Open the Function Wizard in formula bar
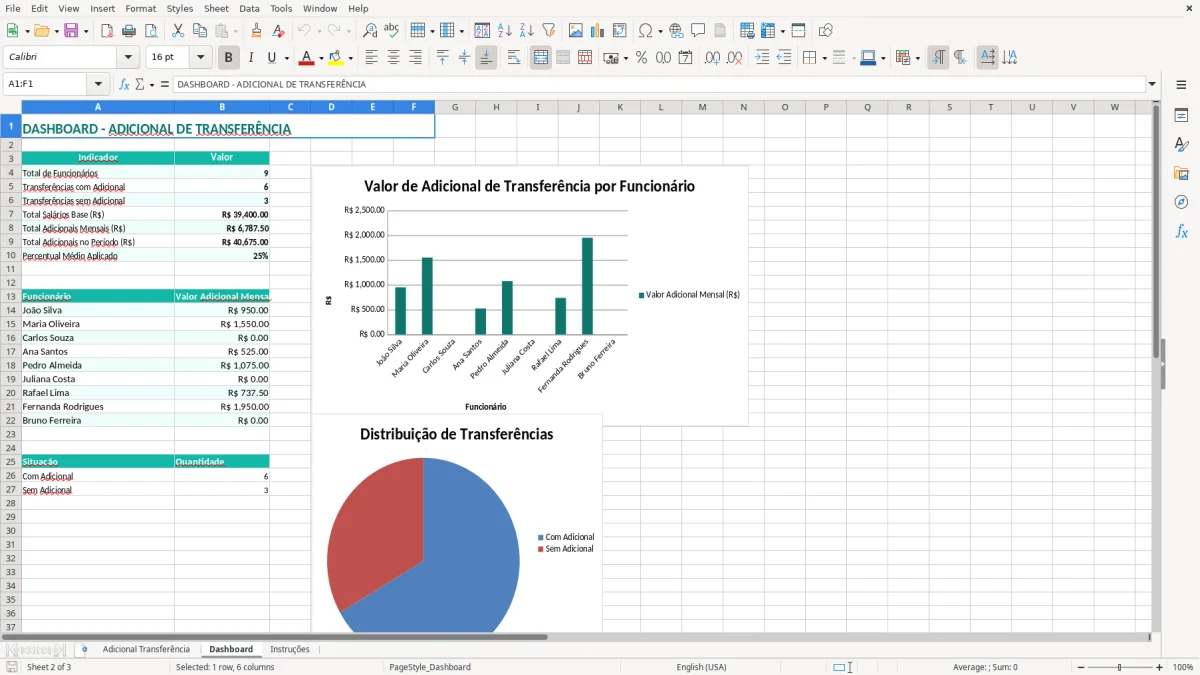Viewport: 1200px width, 675px height. [x=125, y=85]
